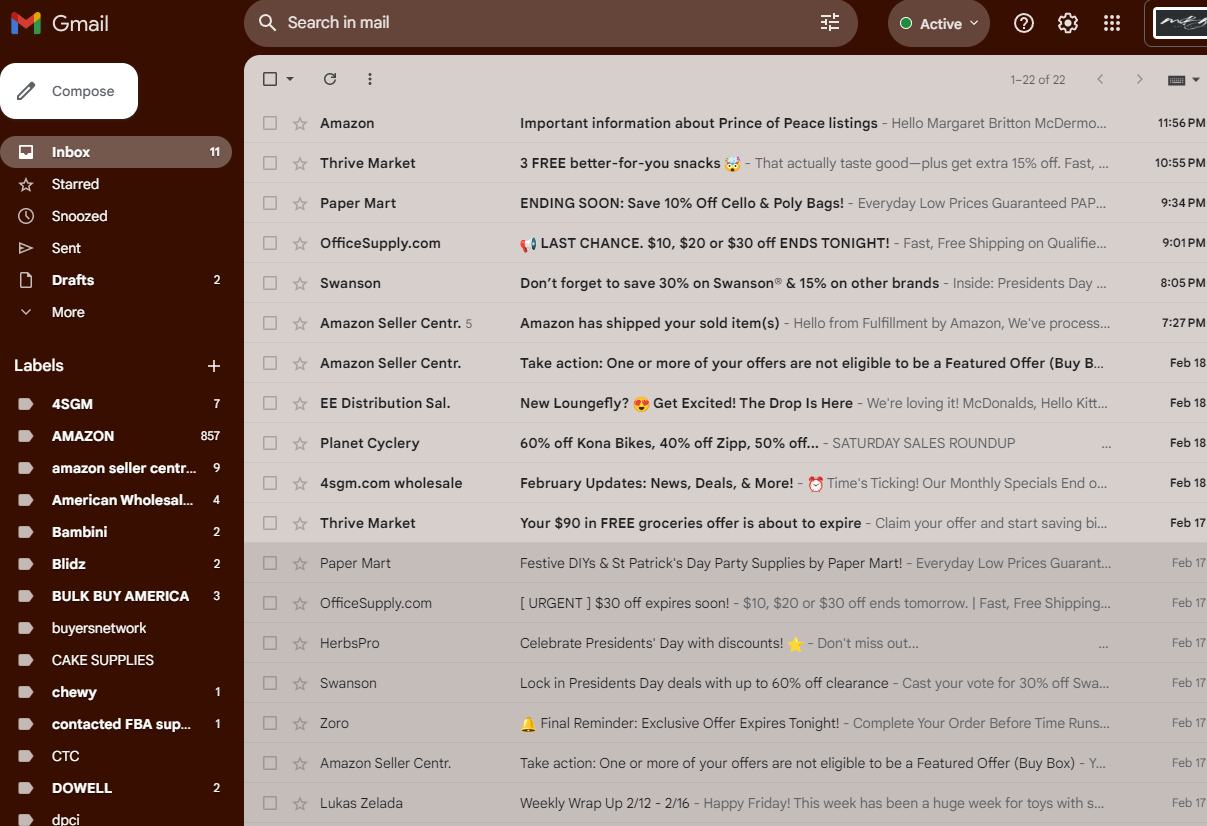This screenshot has width=1207, height=826.
Task: Open the Inbox folder
Action: [116, 152]
